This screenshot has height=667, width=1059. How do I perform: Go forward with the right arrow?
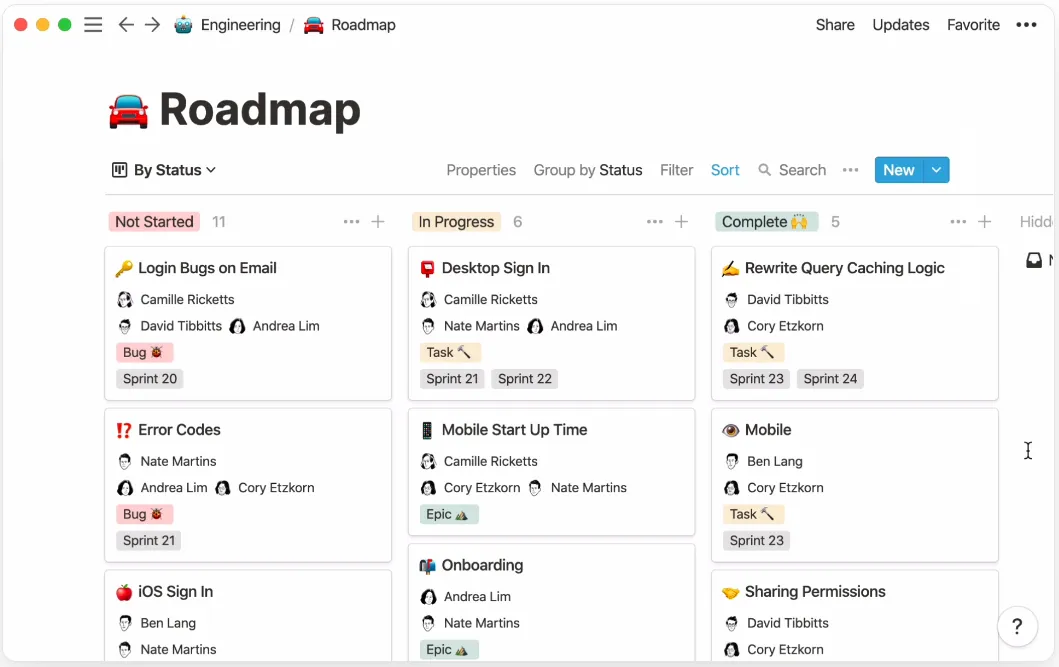coord(153,25)
